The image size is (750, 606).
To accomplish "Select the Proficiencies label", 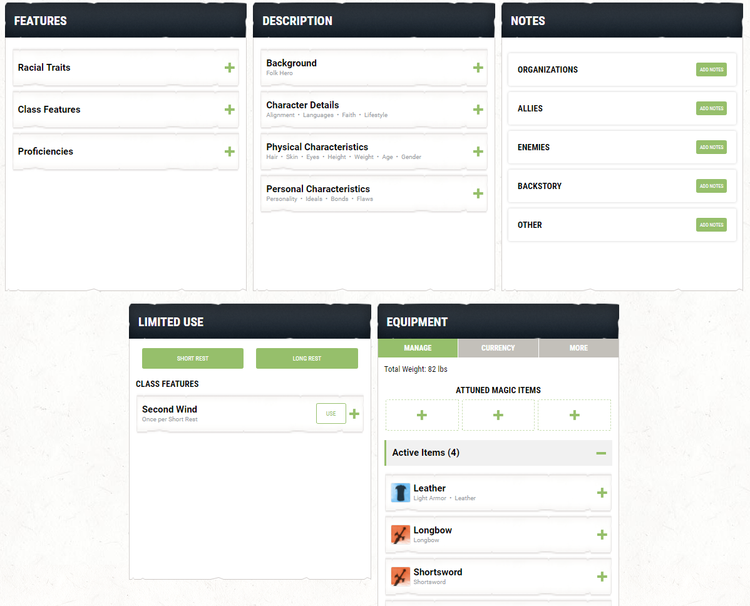I will [x=45, y=151].
